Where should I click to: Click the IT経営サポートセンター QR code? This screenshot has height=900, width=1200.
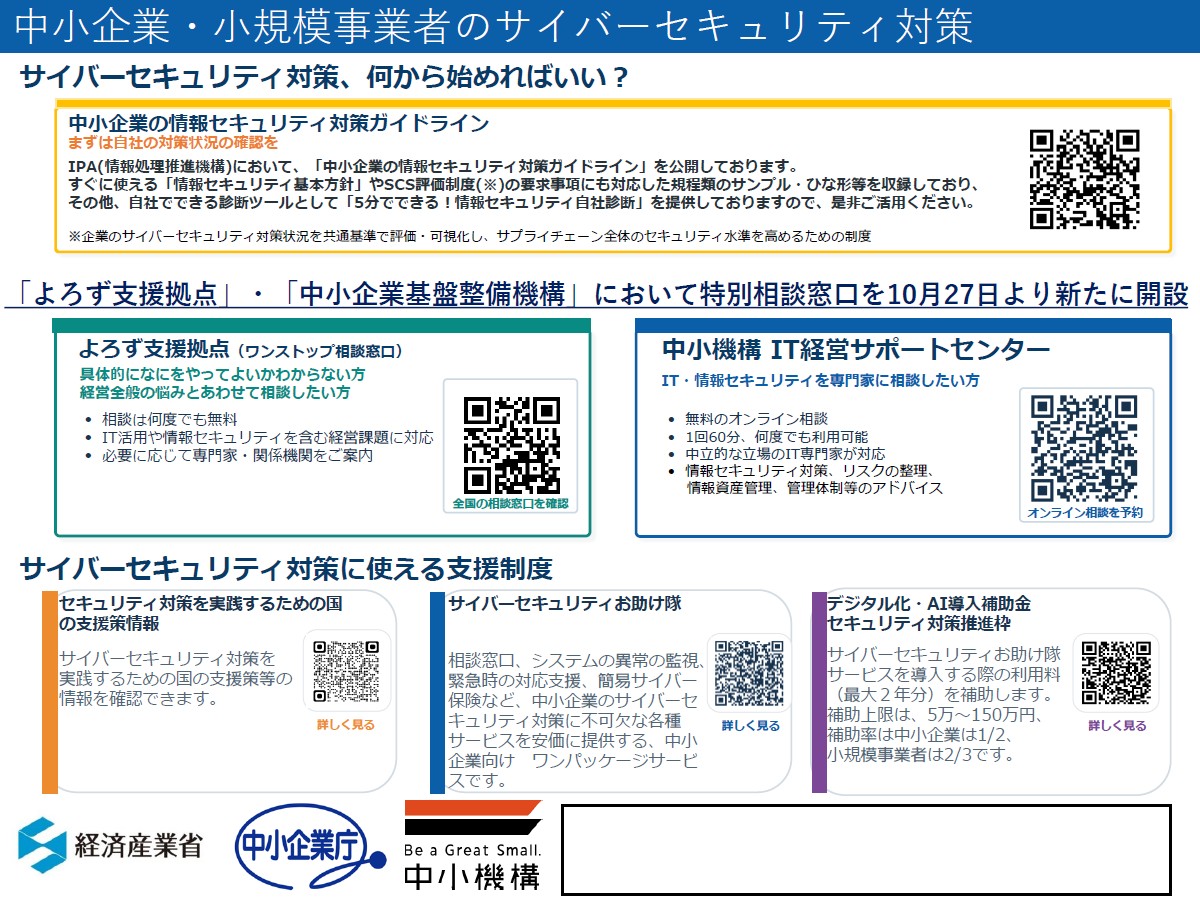click(x=1085, y=448)
